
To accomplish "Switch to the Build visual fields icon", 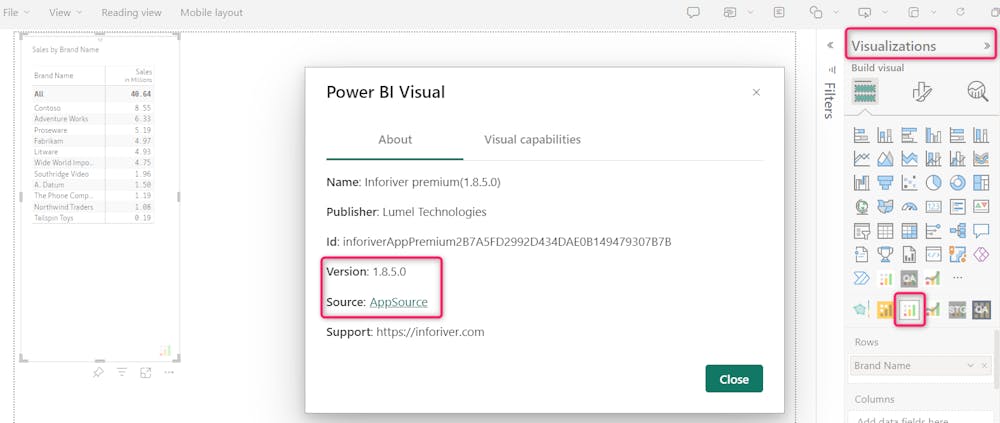I will point(865,92).
